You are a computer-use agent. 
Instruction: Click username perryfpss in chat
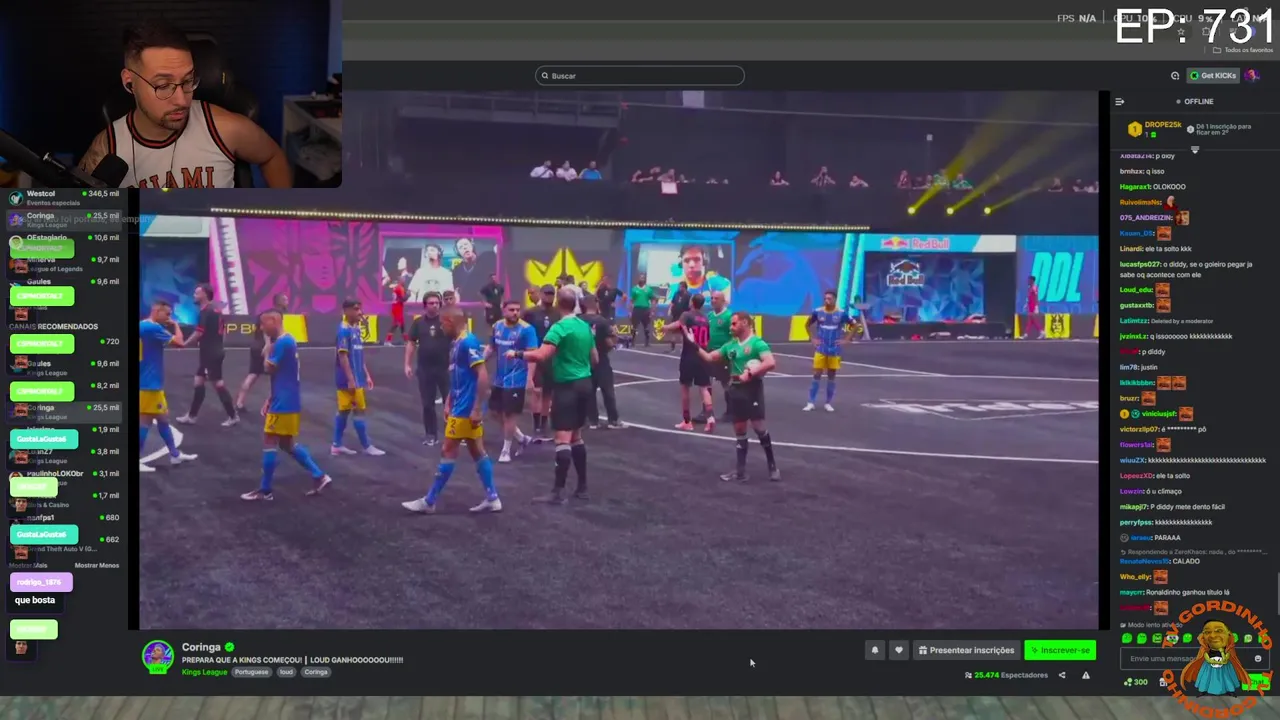(1136, 522)
